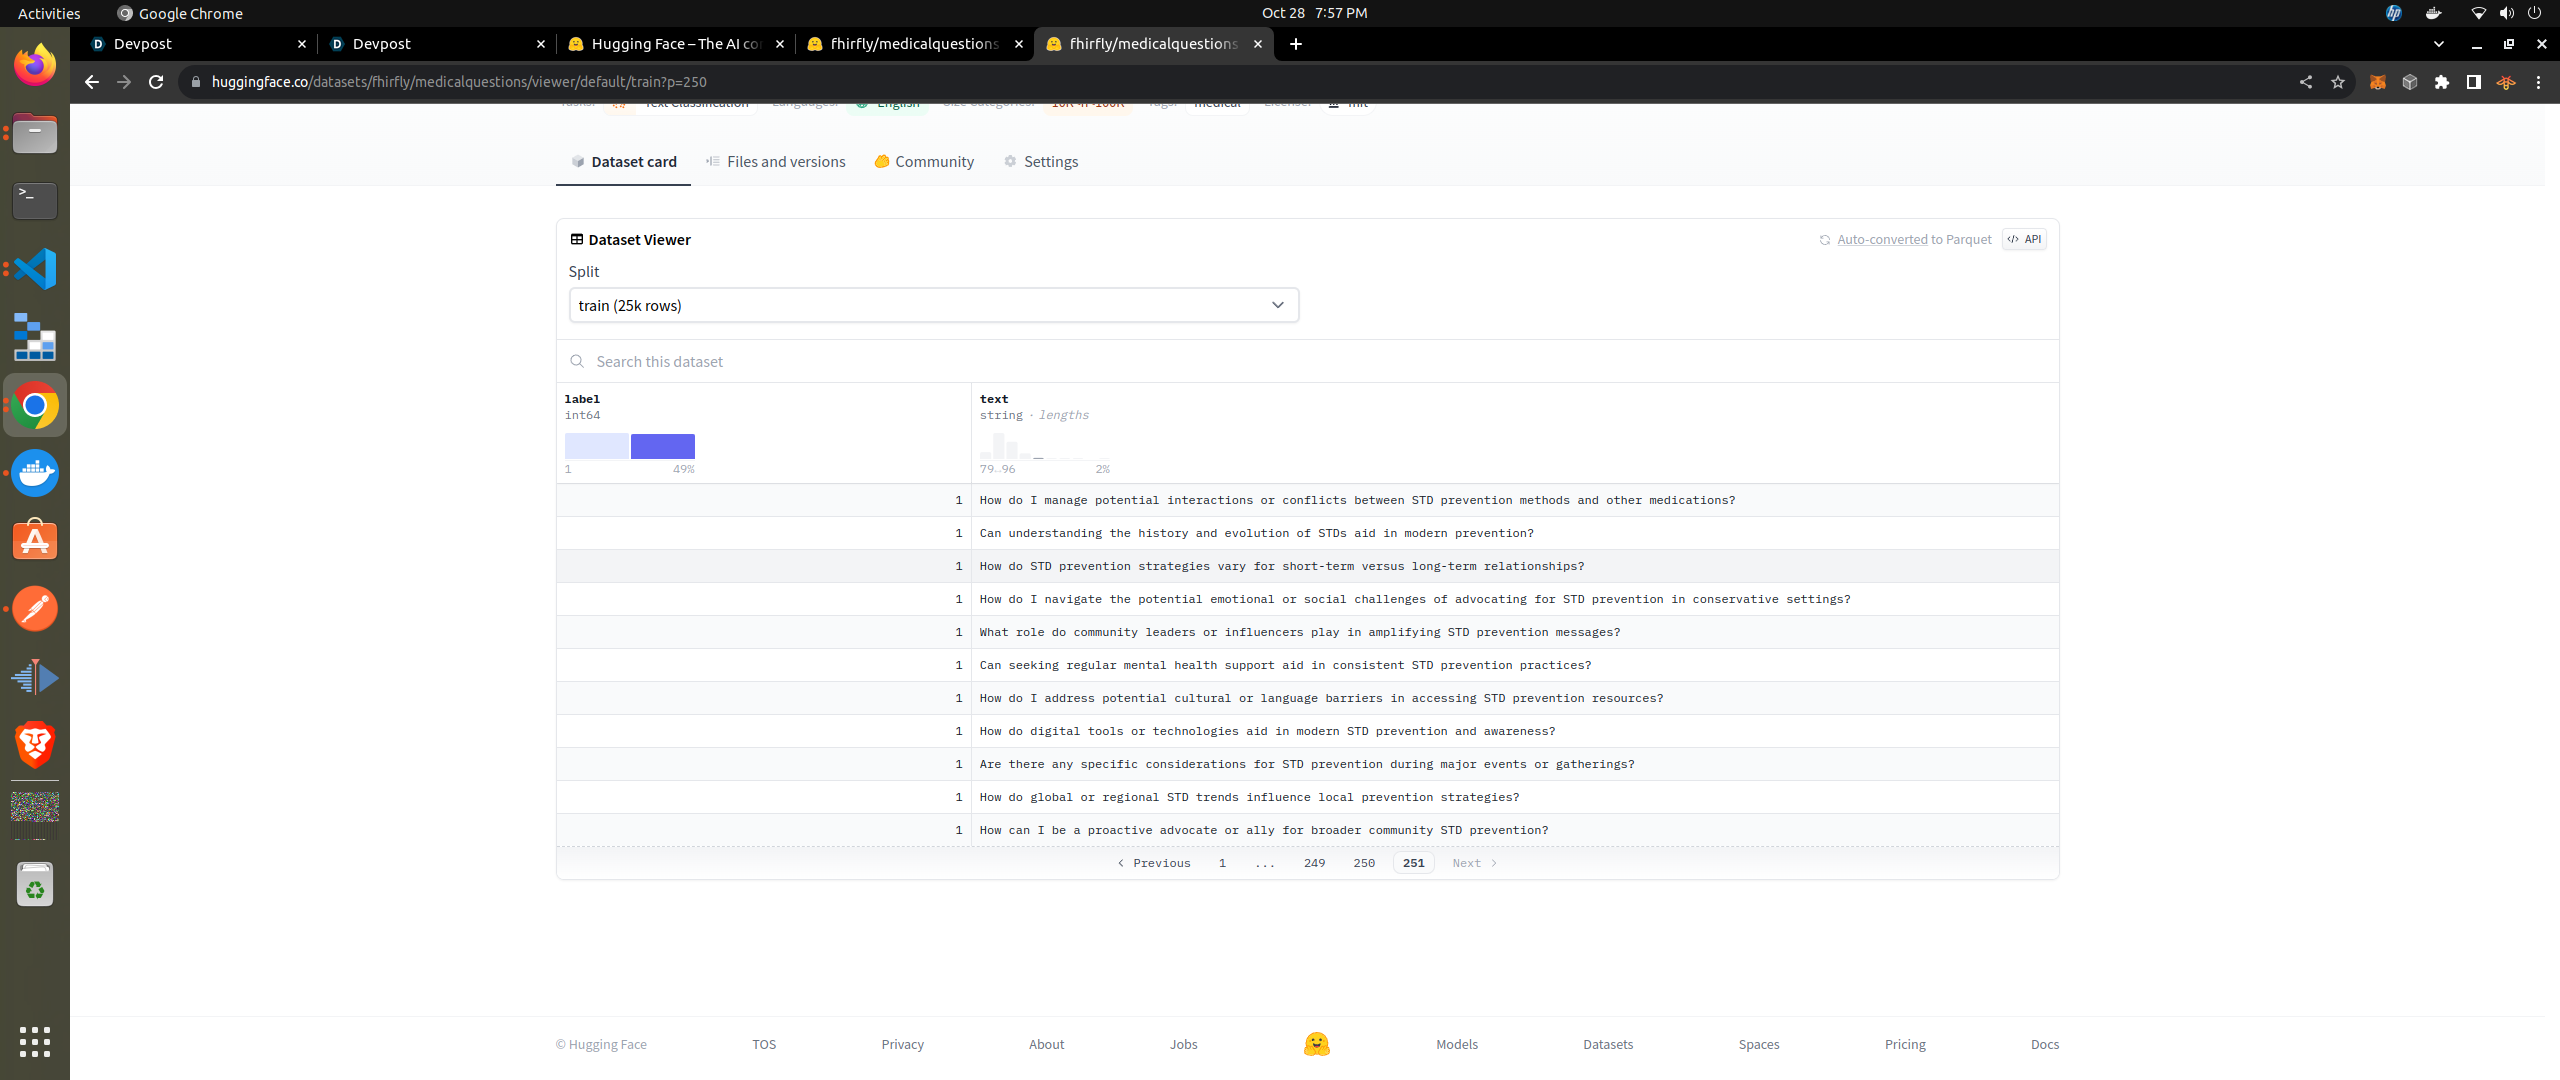Open Auto-converted to Parquet link
This screenshot has width=2560, height=1080.
[x=1882, y=240]
